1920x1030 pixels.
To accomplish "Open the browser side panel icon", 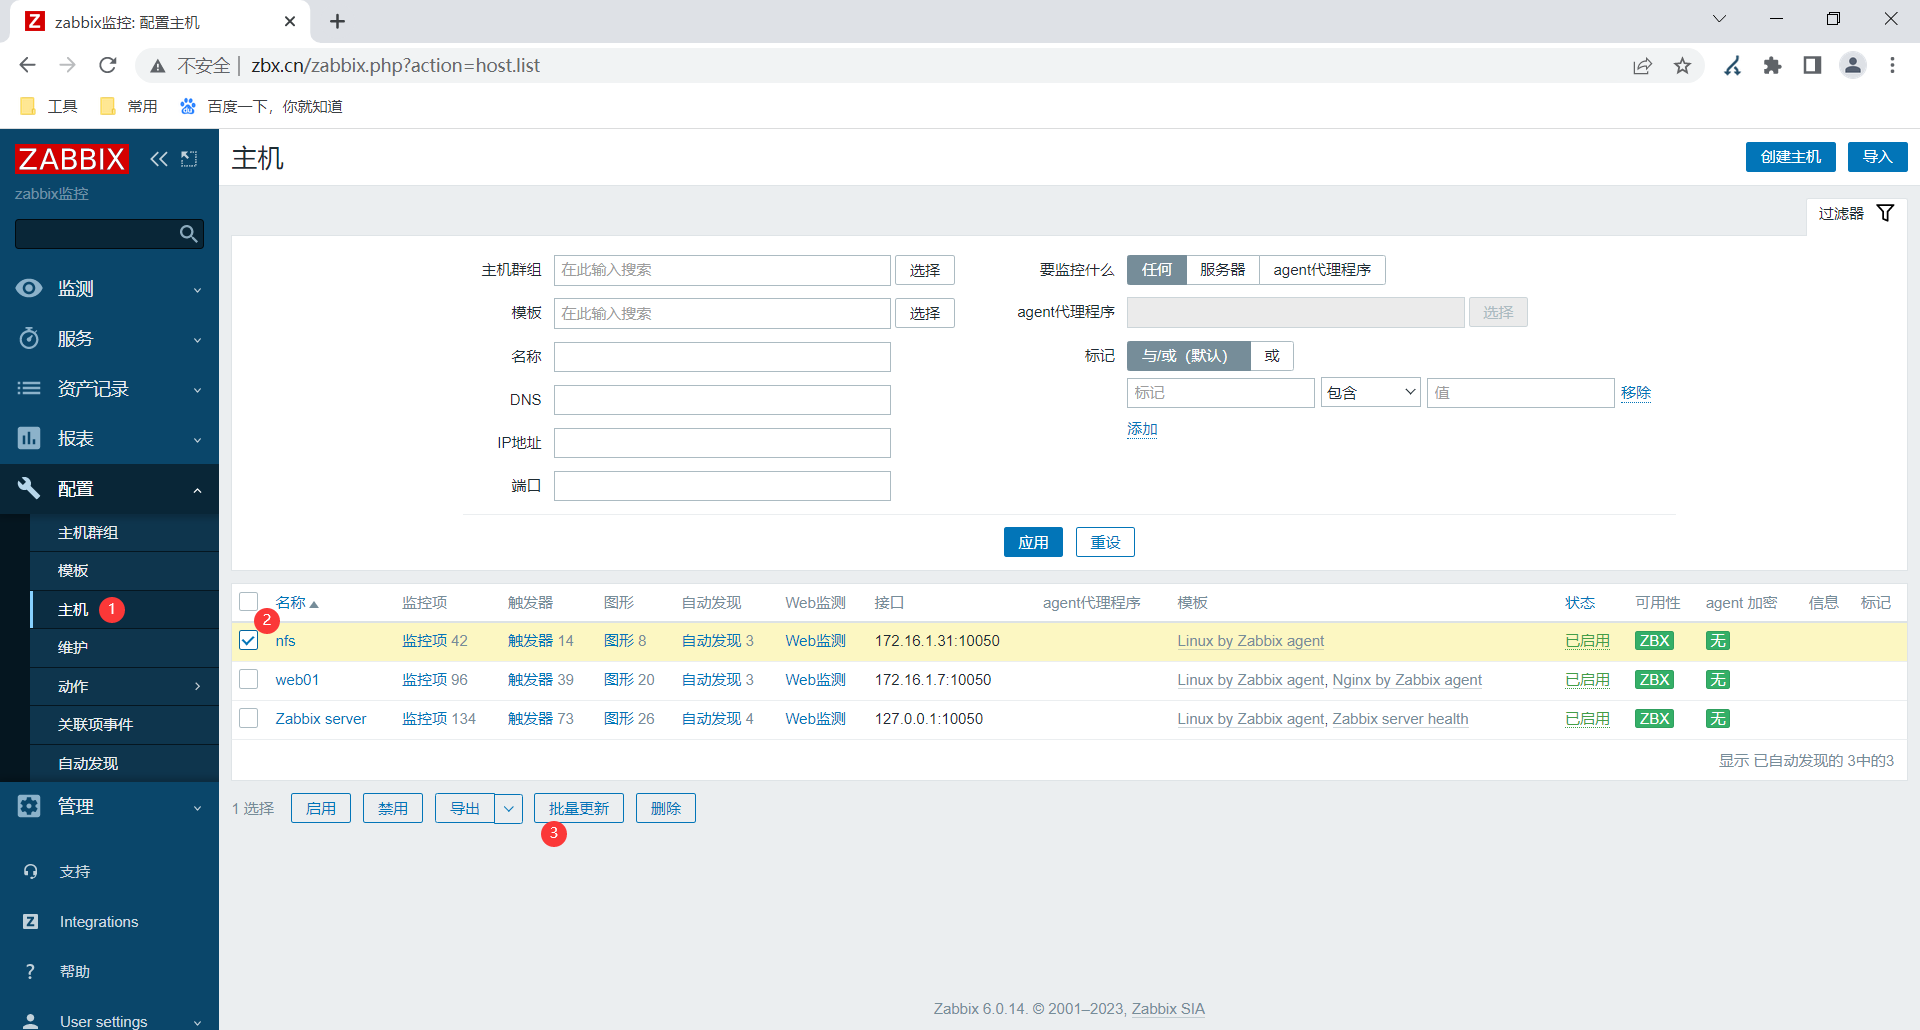I will (x=1812, y=65).
